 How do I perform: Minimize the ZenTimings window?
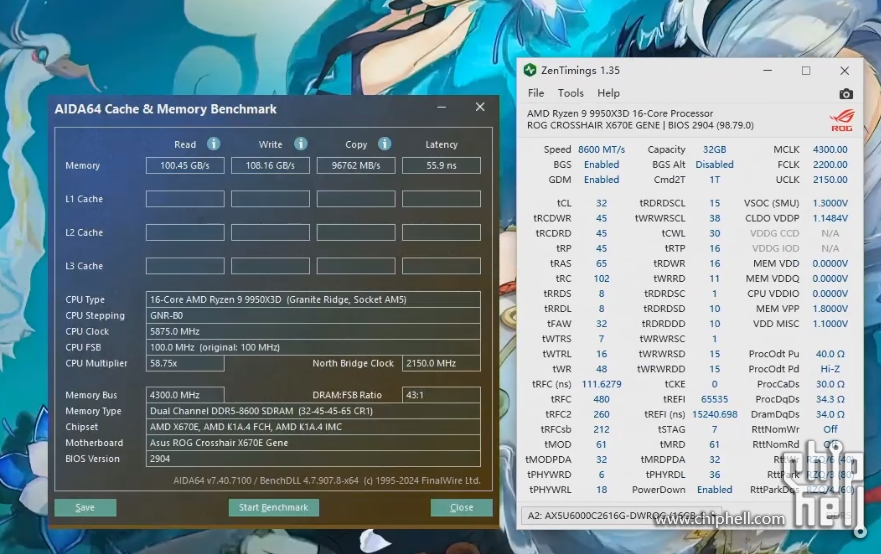point(767,71)
